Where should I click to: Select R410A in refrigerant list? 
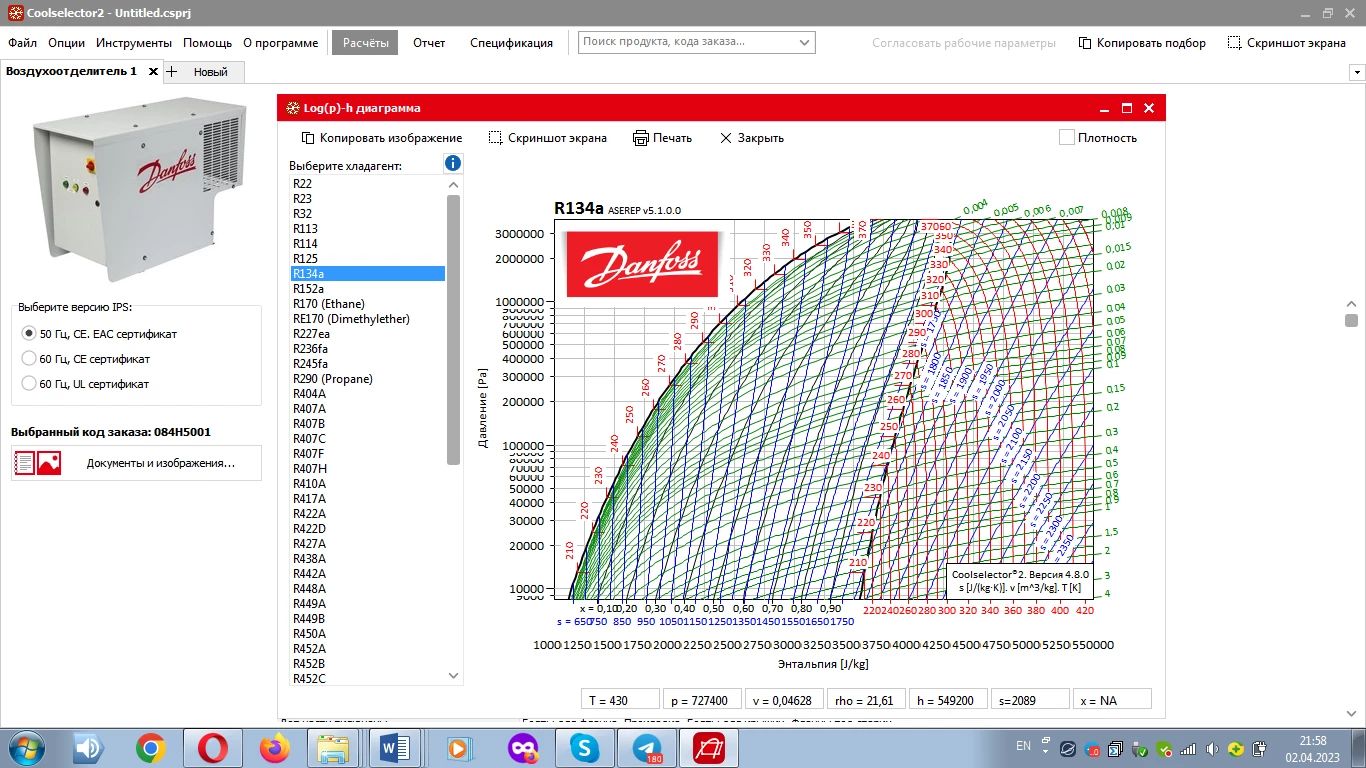click(x=368, y=484)
